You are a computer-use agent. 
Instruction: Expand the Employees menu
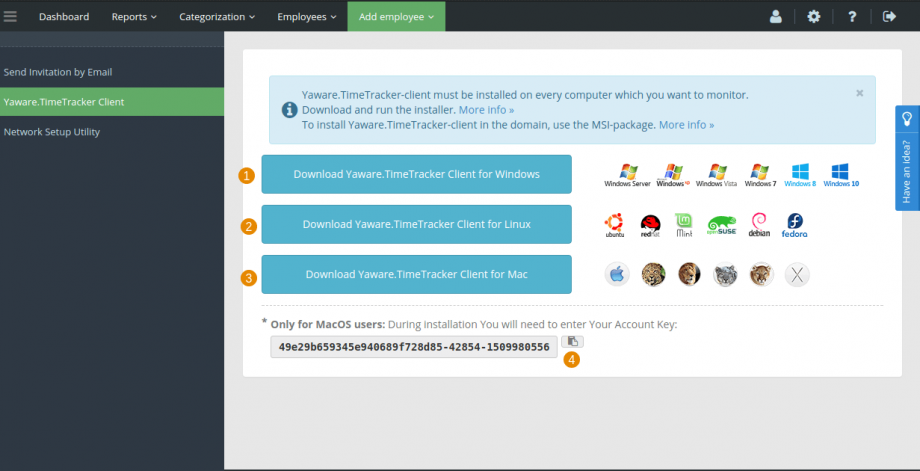click(x=307, y=16)
